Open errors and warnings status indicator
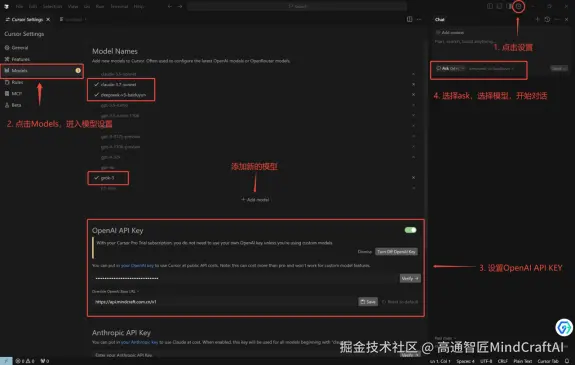The width and height of the screenshot is (575, 365). (25, 361)
